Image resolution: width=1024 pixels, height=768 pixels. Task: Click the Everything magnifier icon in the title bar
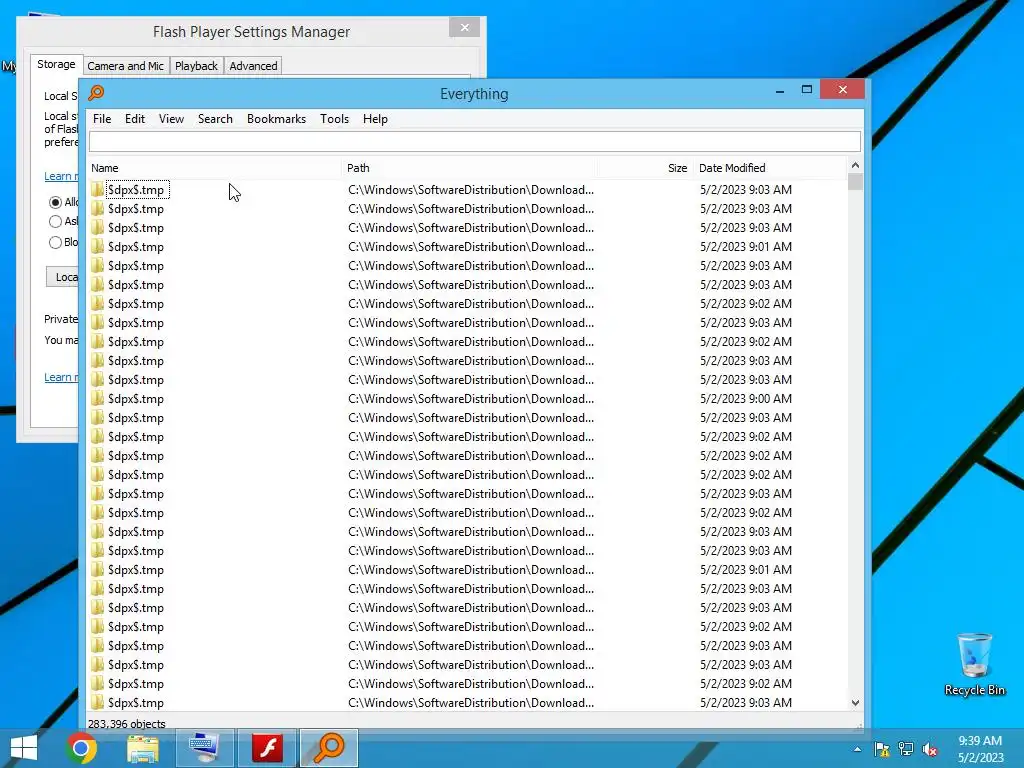pos(96,93)
